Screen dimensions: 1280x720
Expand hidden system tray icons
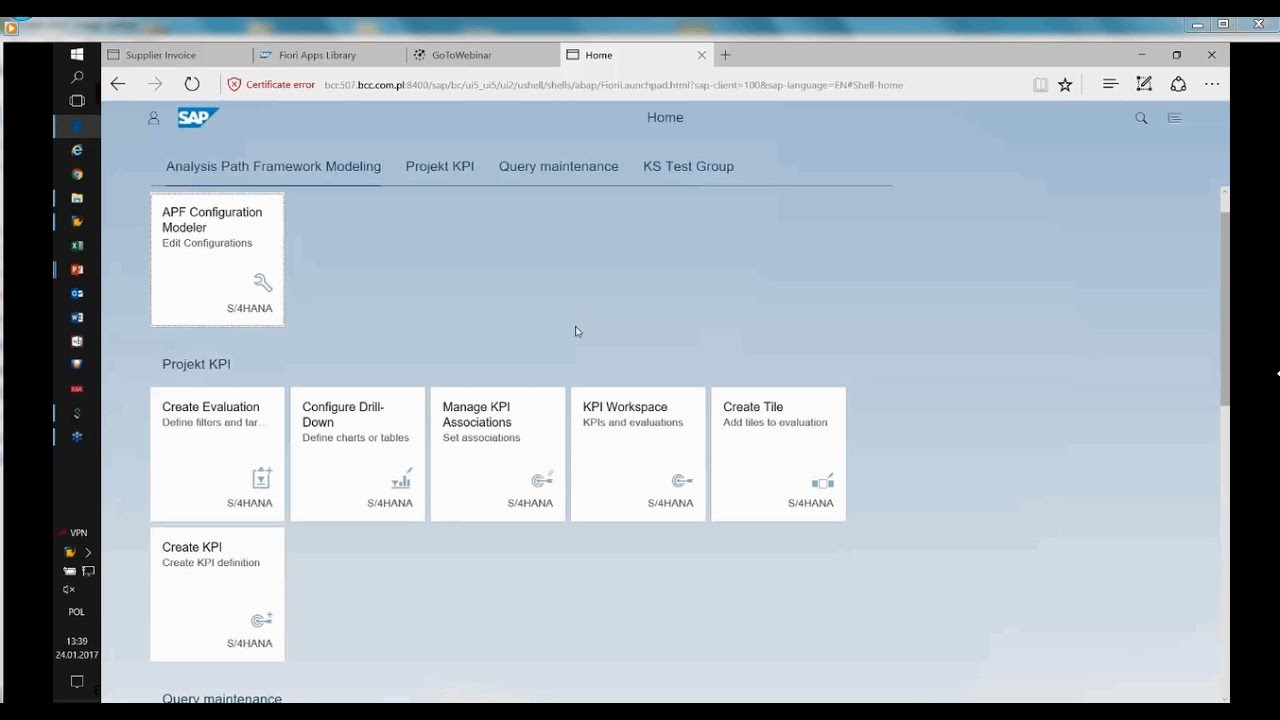88,552
